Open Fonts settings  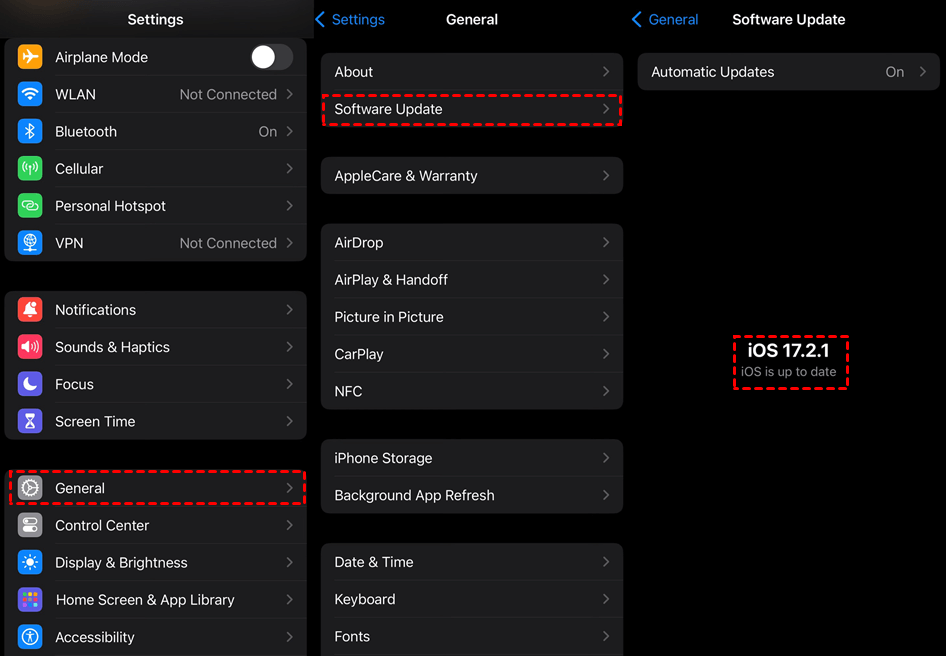pyautogui.click(x=472, y=637)
